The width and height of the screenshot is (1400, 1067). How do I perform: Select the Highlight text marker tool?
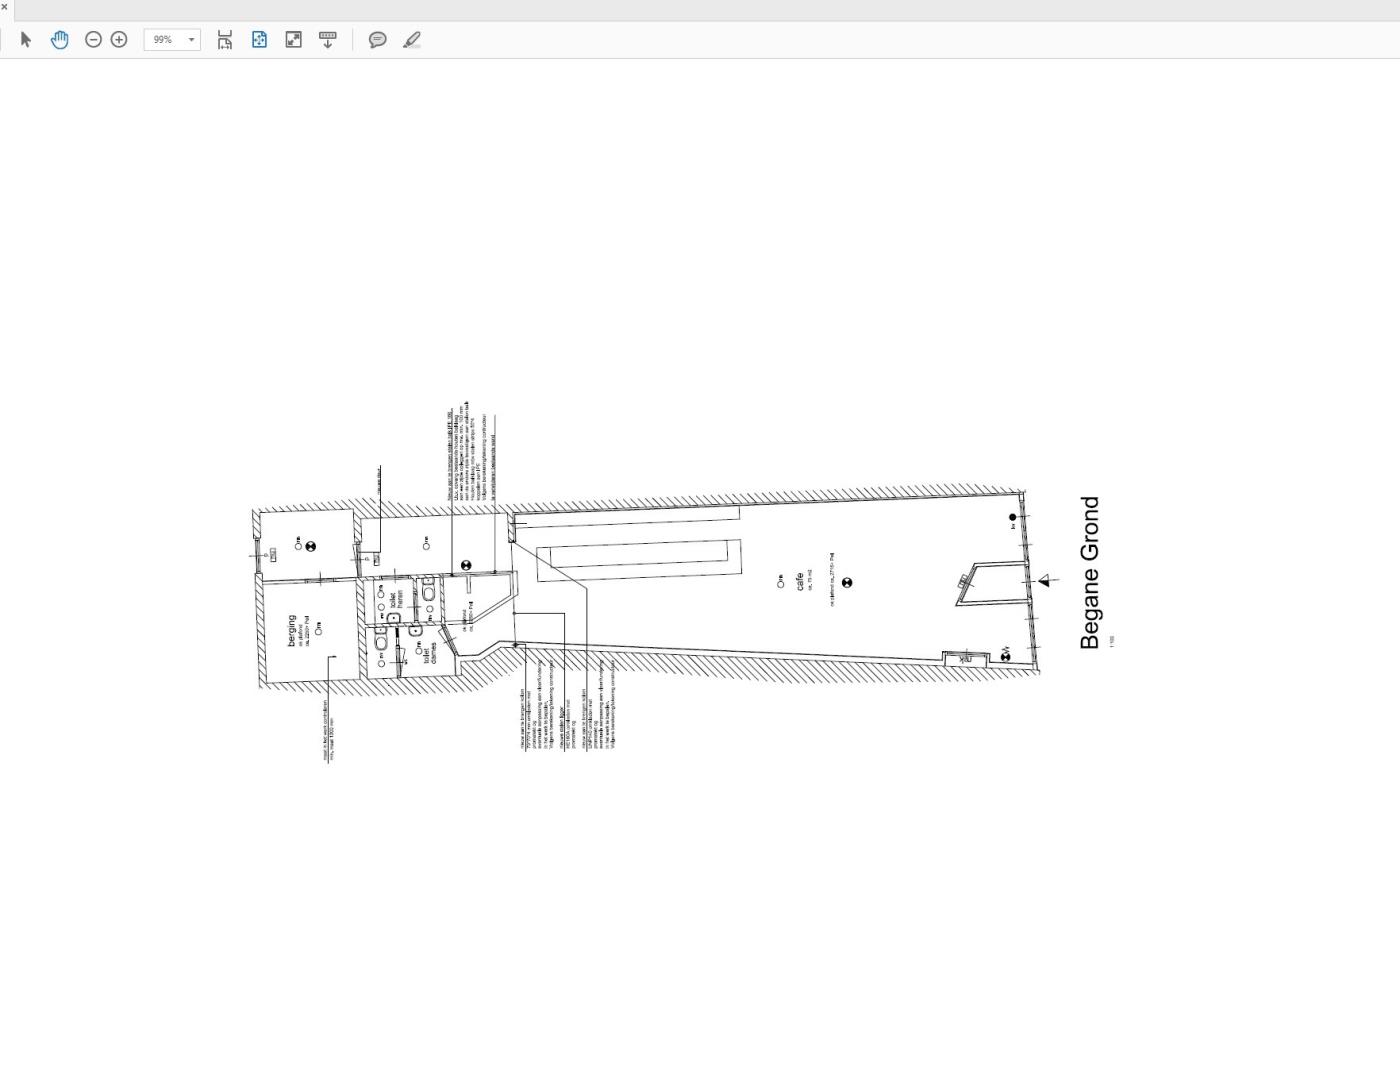412,40
